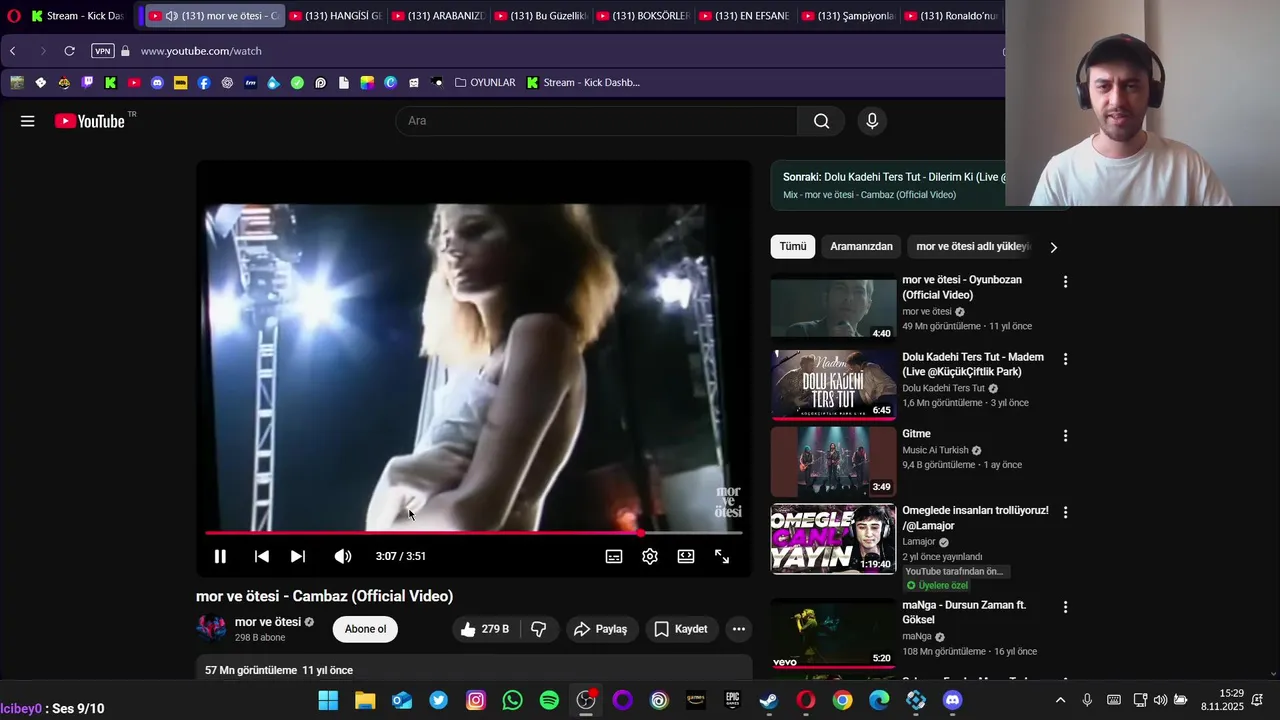Go back in browser history
Screen dimensions: 1280x720
(13, 51)
